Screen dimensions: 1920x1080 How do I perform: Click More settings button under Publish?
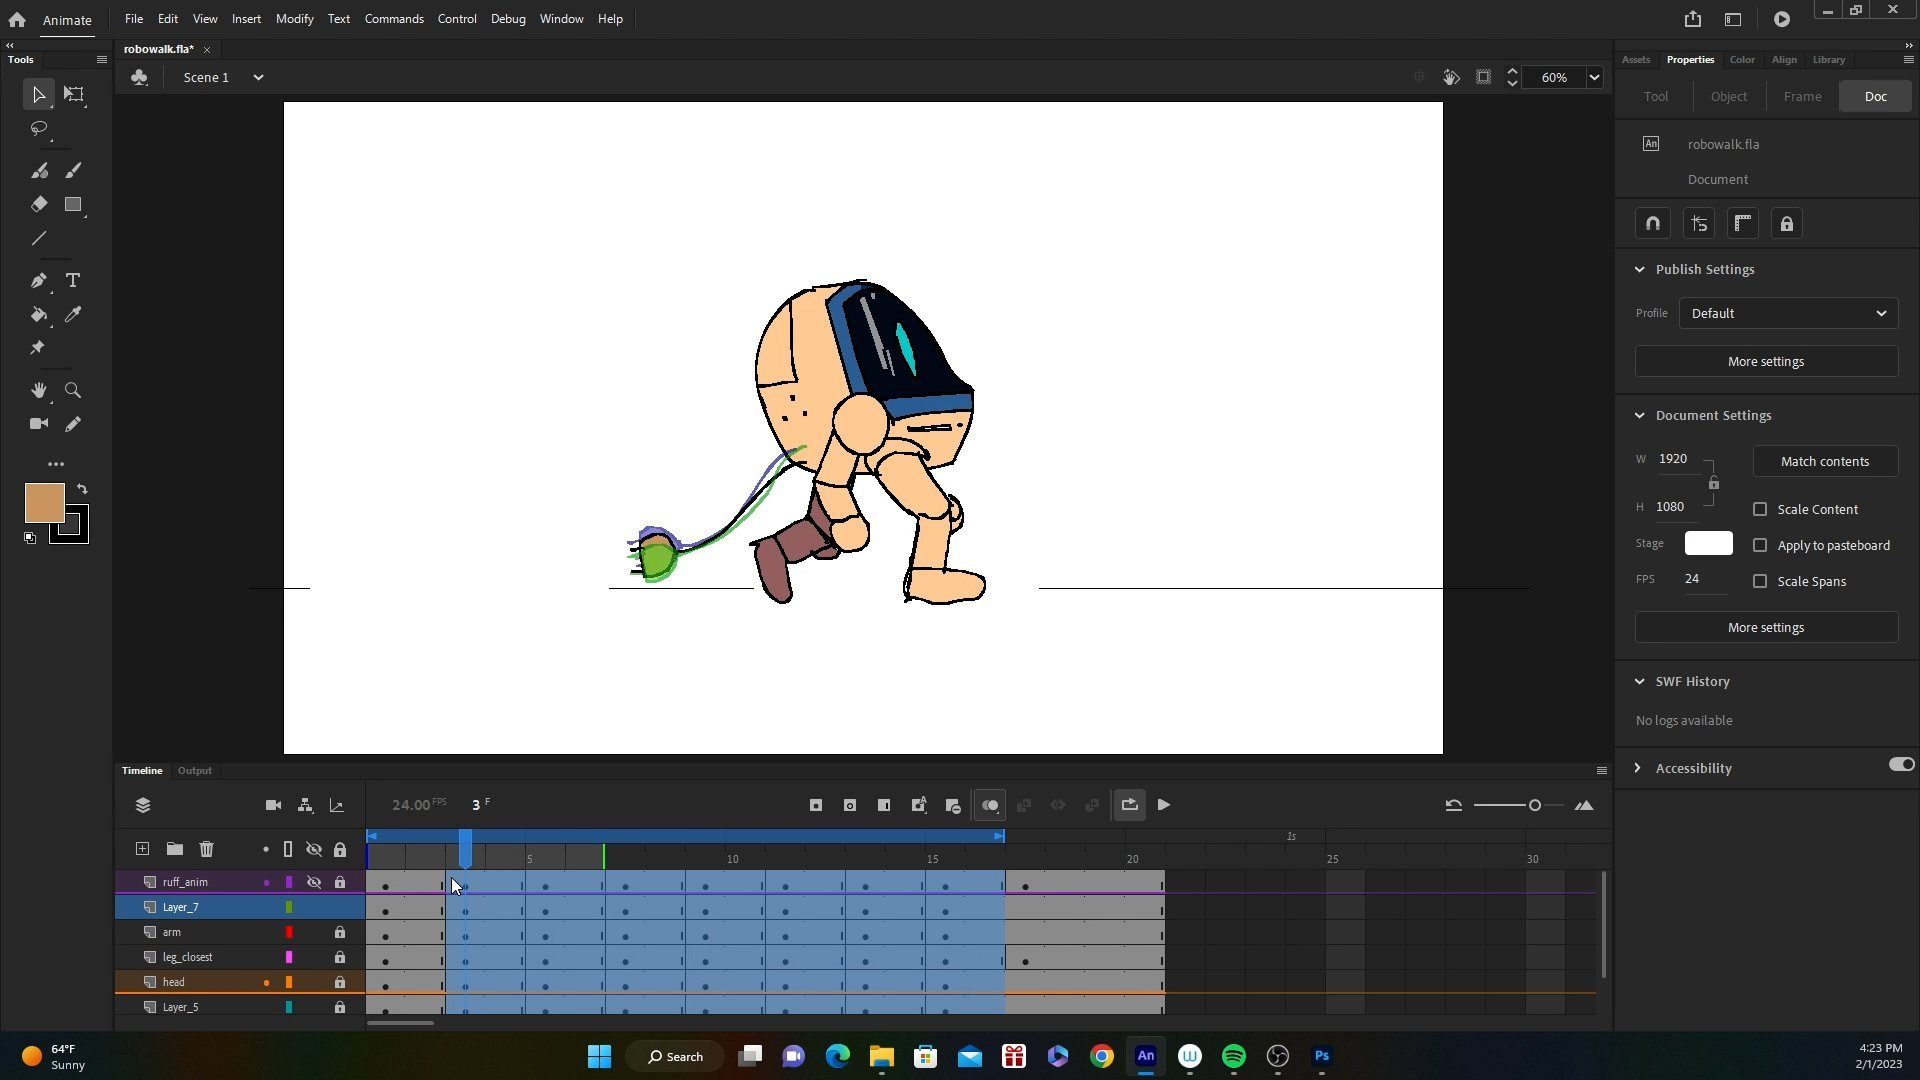tap(1766, 361)
